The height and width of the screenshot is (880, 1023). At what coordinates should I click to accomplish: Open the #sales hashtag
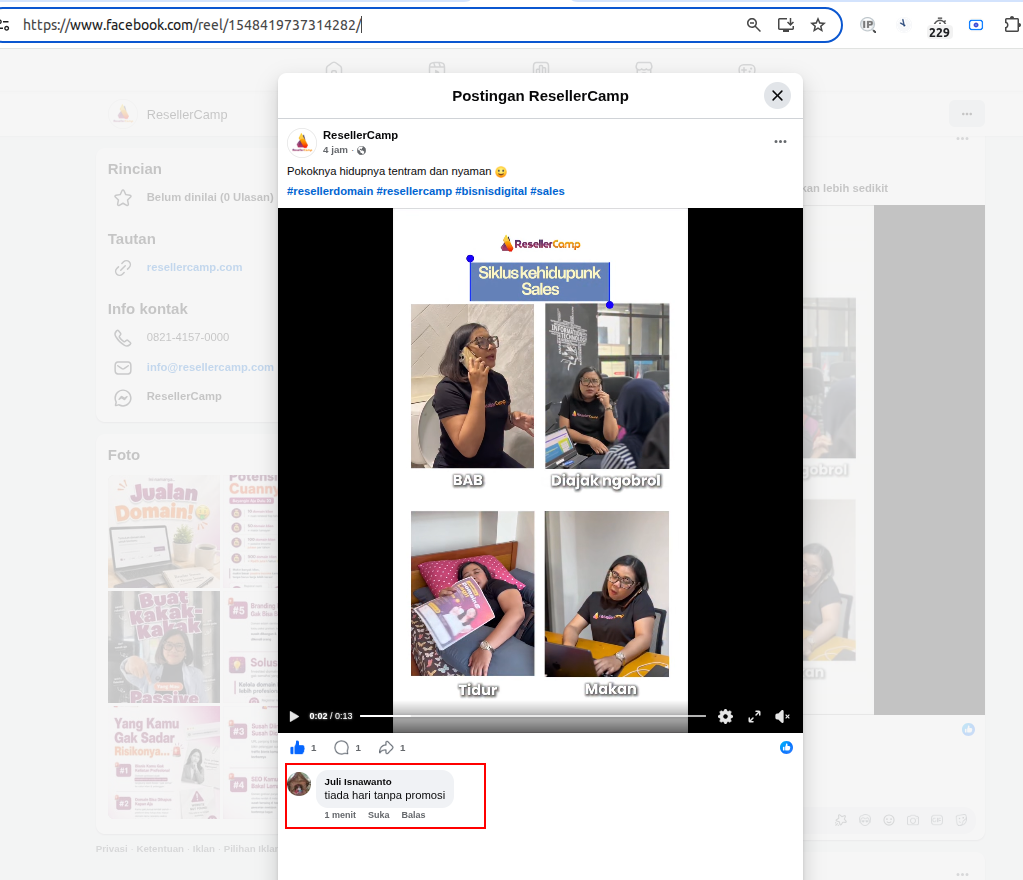click(547, 191)
